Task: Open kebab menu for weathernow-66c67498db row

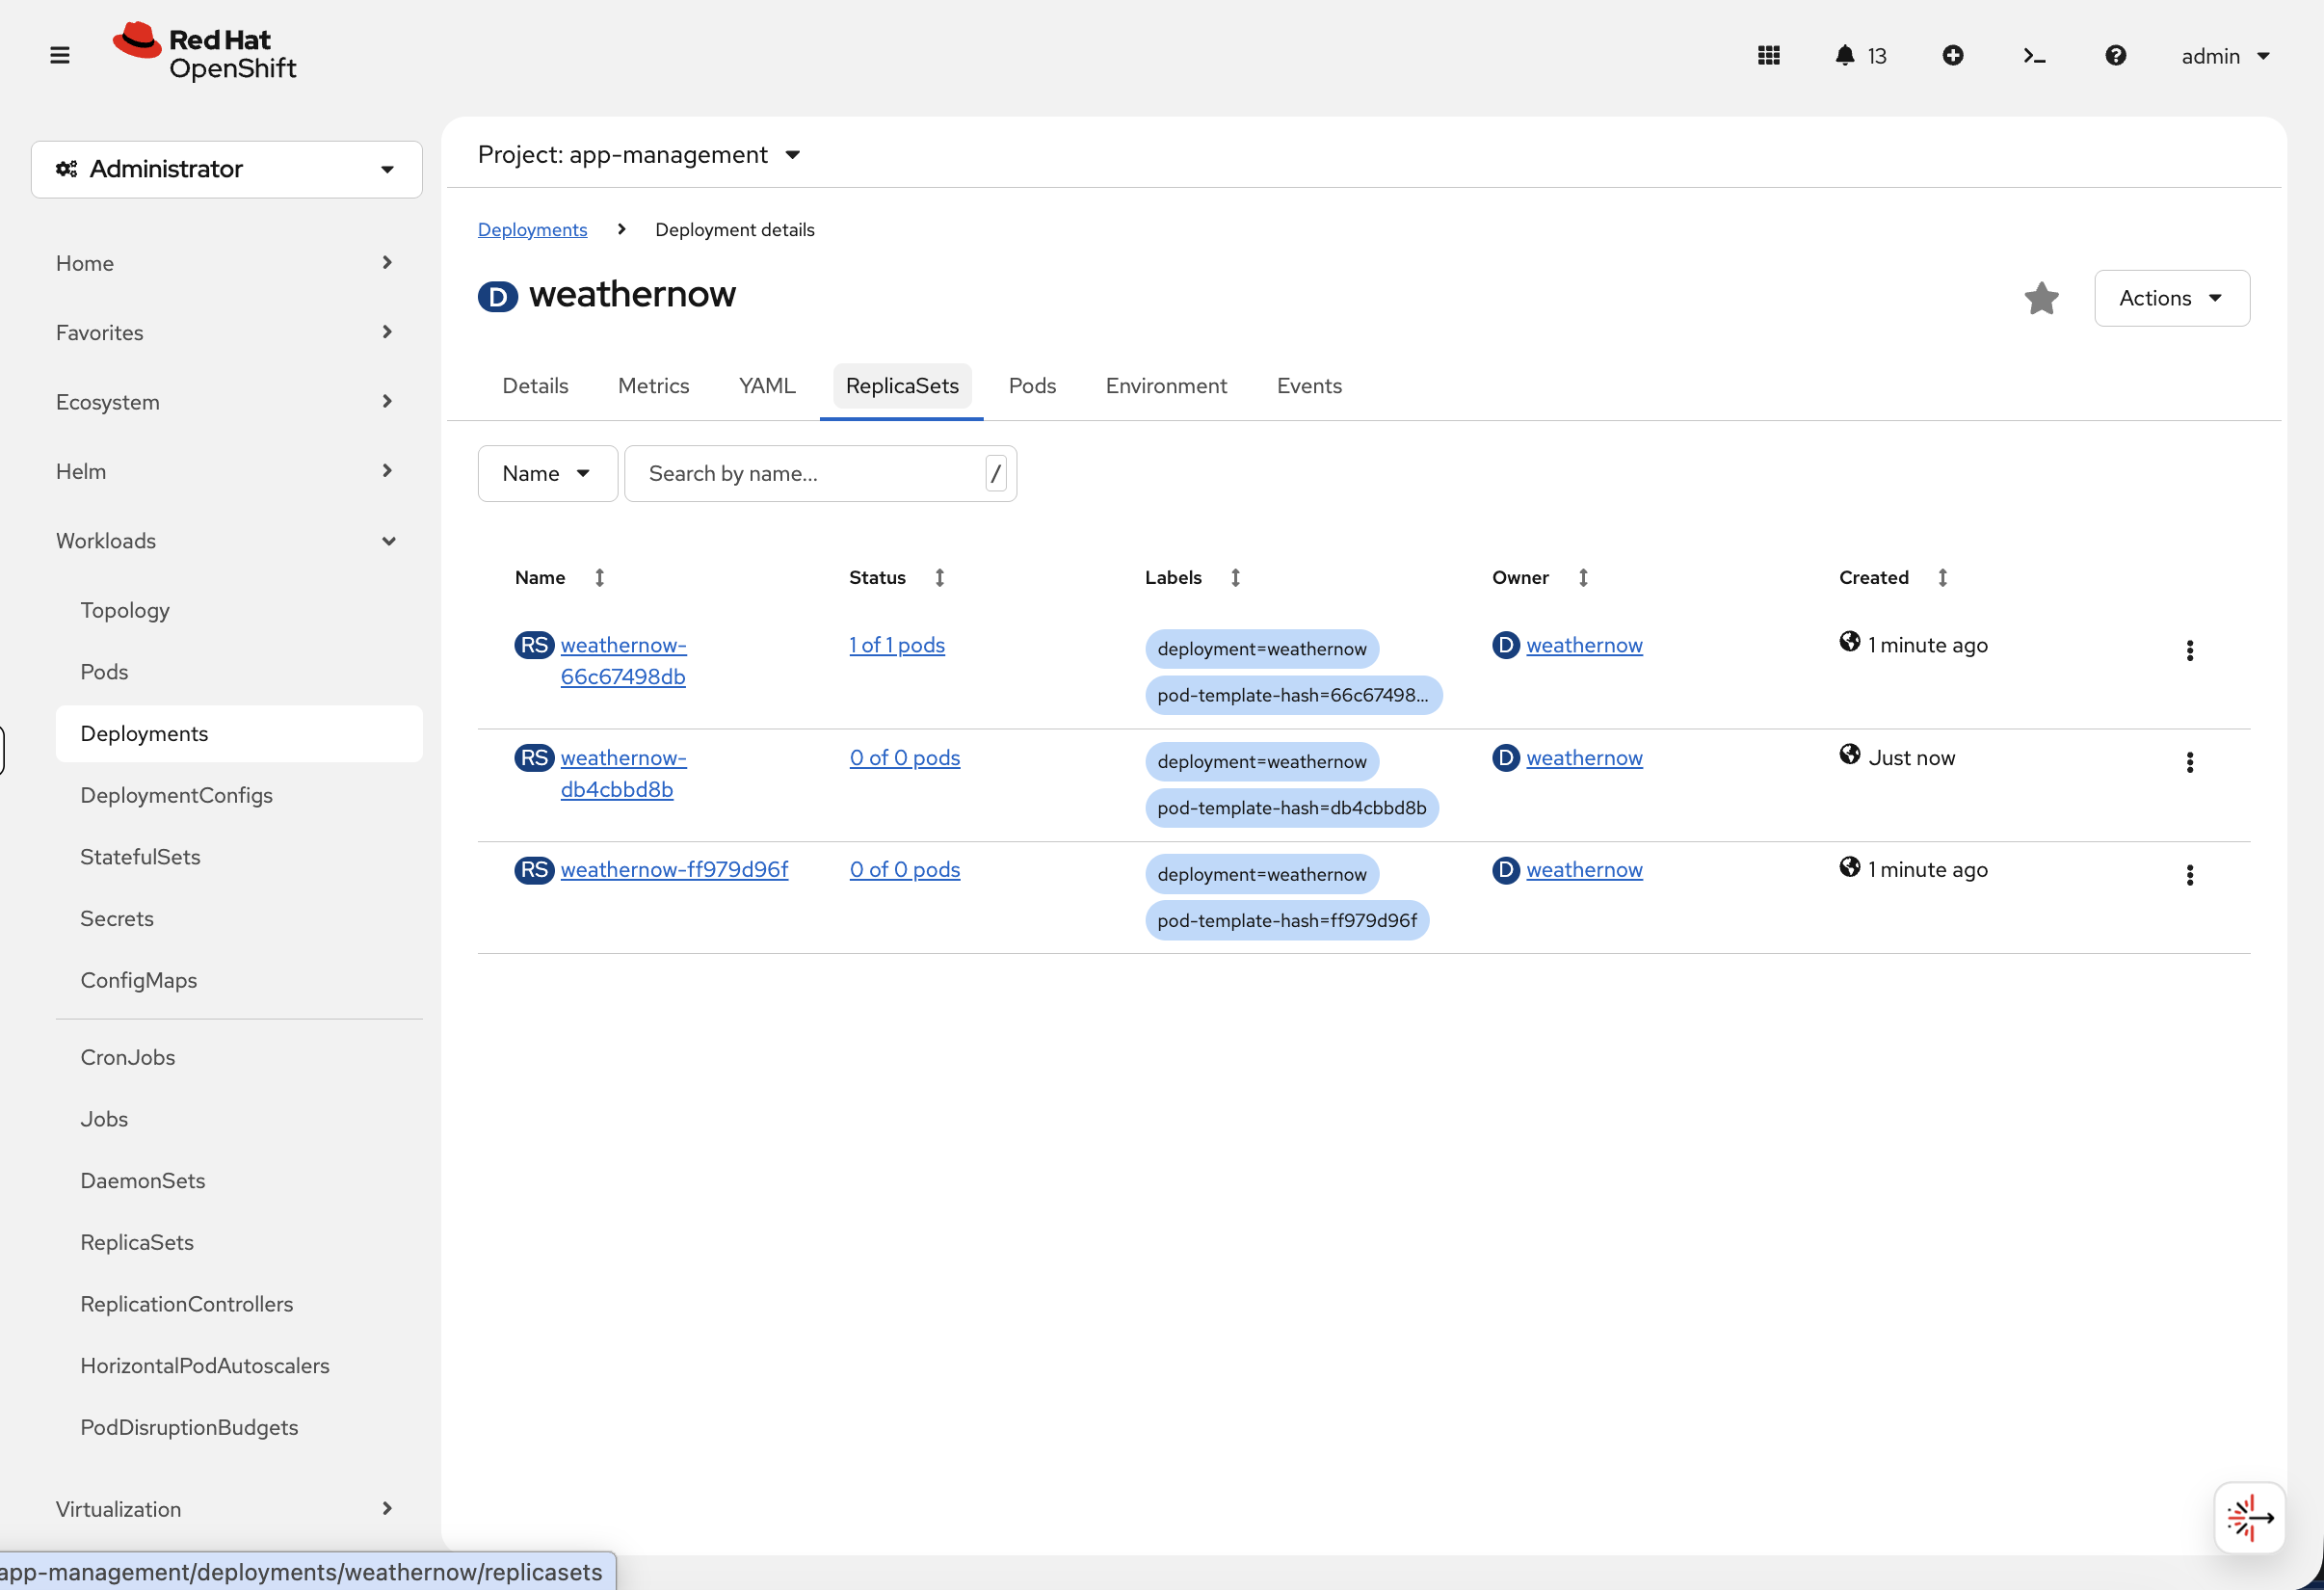Action: [x=2190, y=651]
